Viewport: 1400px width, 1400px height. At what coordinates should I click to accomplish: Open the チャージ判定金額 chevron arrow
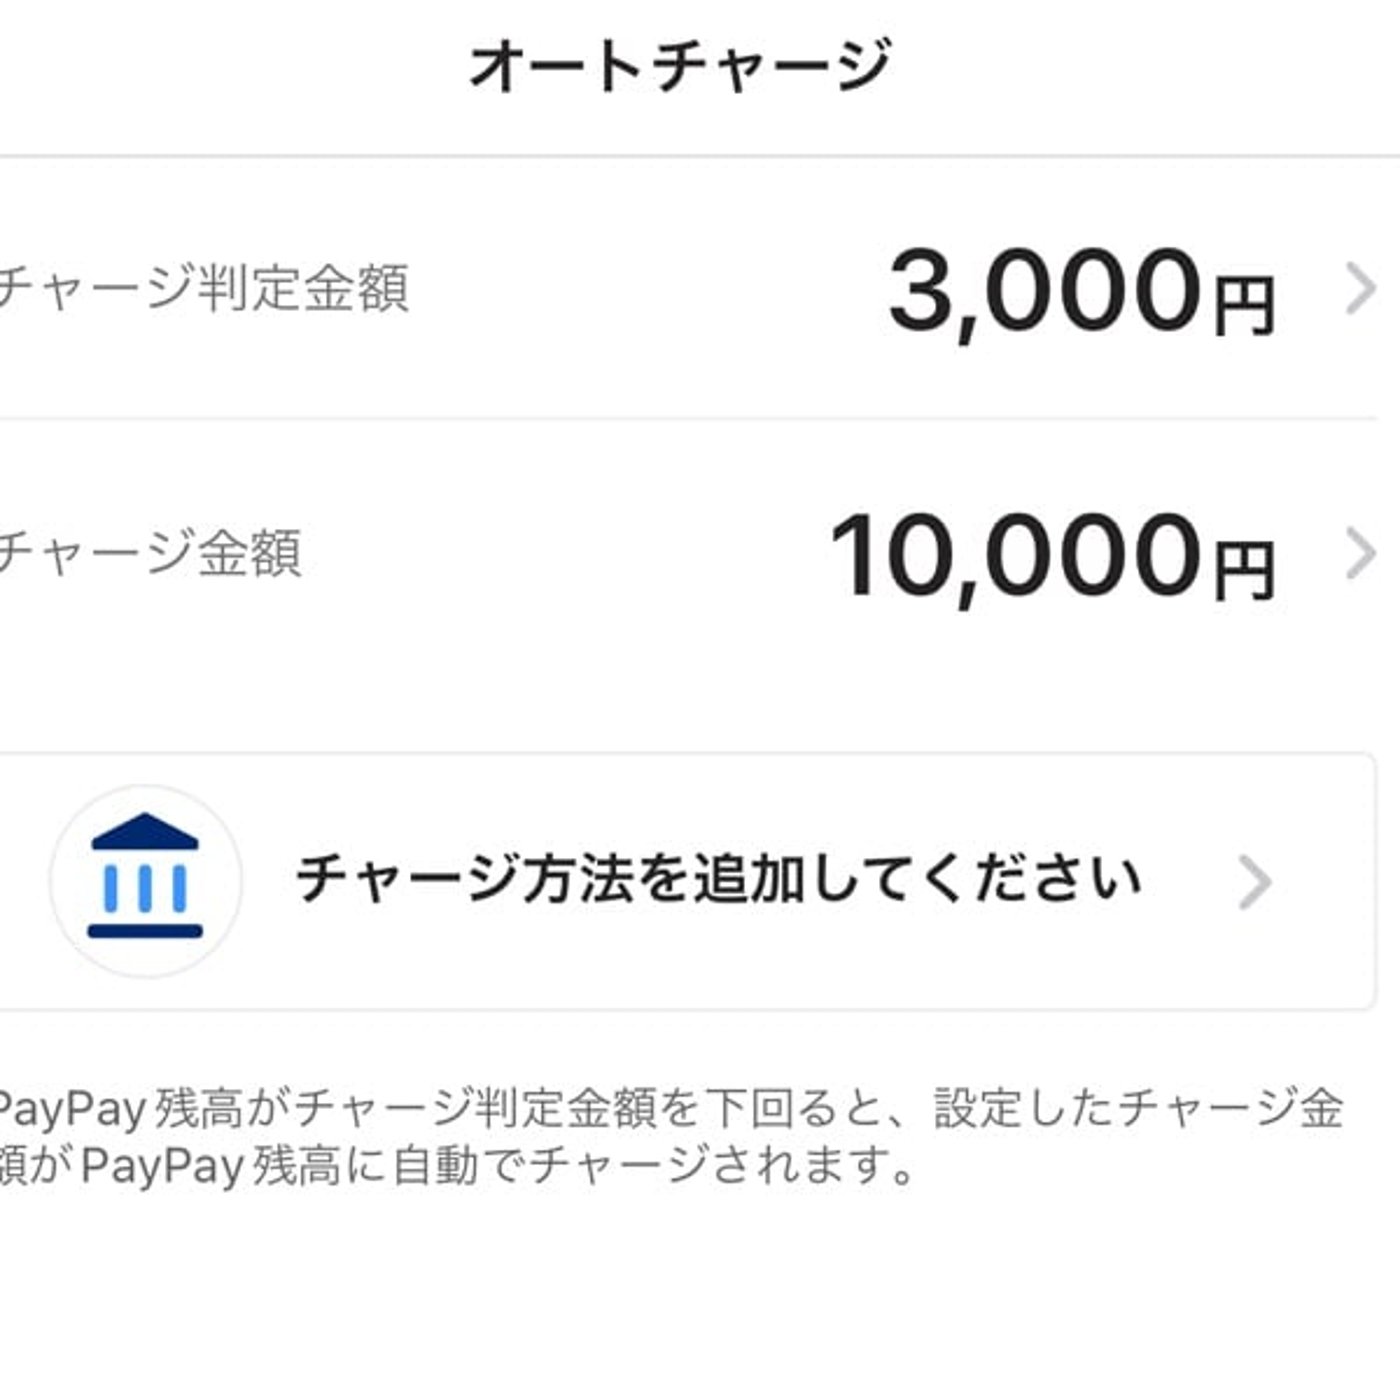coord(1359,290)
